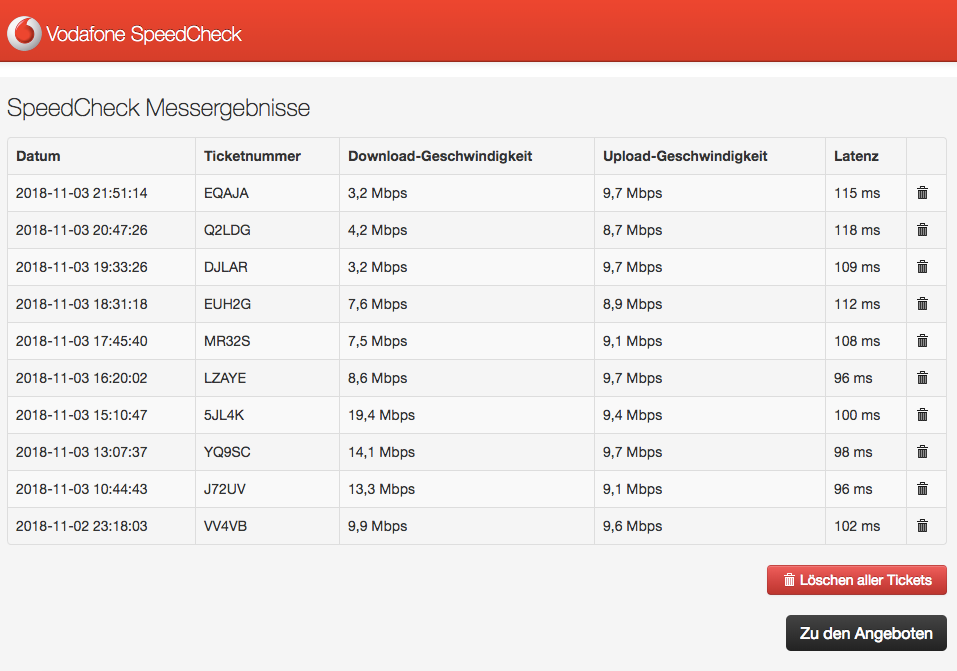The width and height of the screenshot is (957, 671).
Task: Delete ticket EQAJA with trash icon
Action: click(922, 193)
